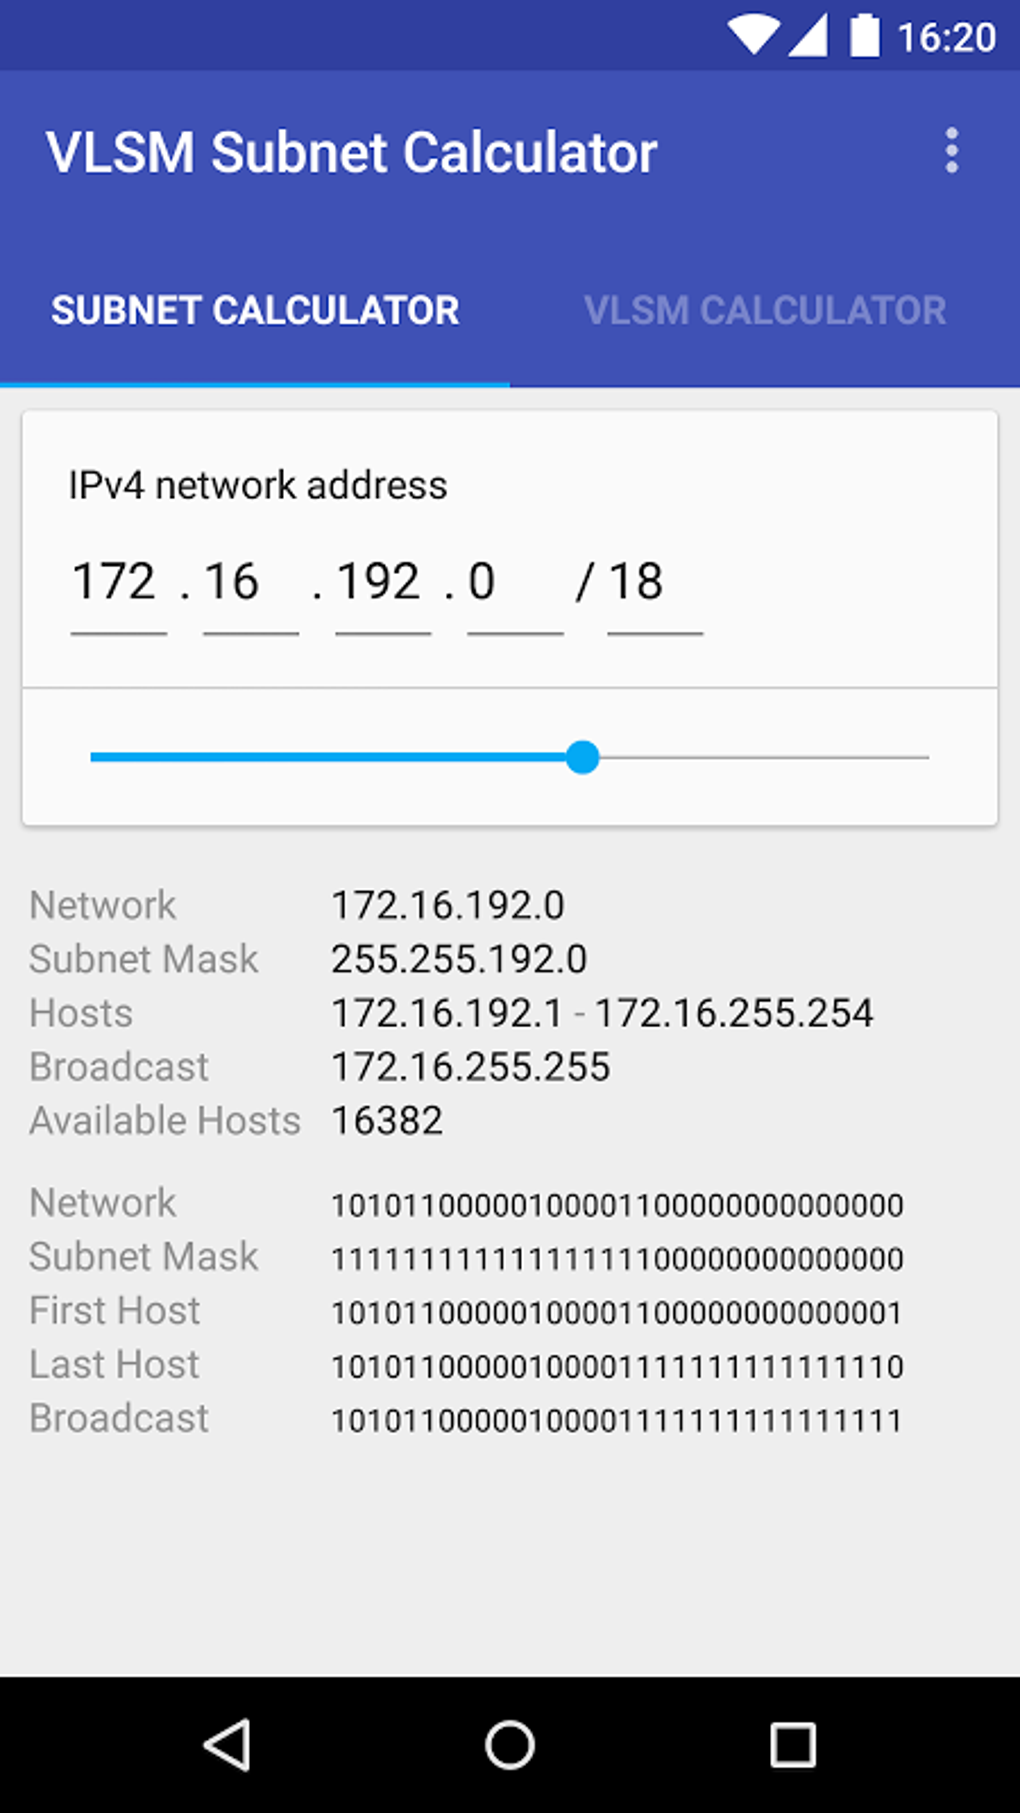The width and height of the screenshot is (1020, 1813).
Task: Tap the available hosts value 16382
Action: (x=387, y=1121)
